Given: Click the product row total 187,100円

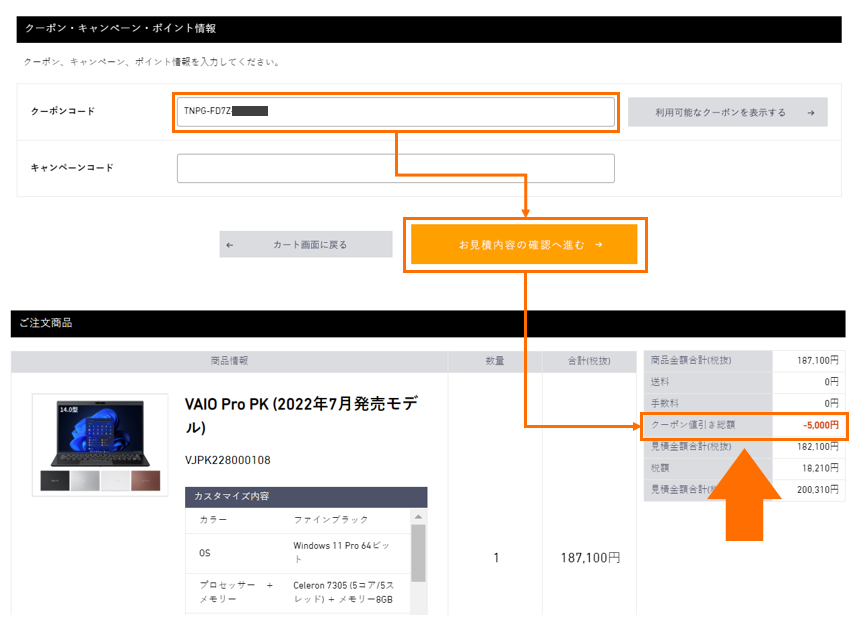Looking at the screenshot, I should point(590,558).
